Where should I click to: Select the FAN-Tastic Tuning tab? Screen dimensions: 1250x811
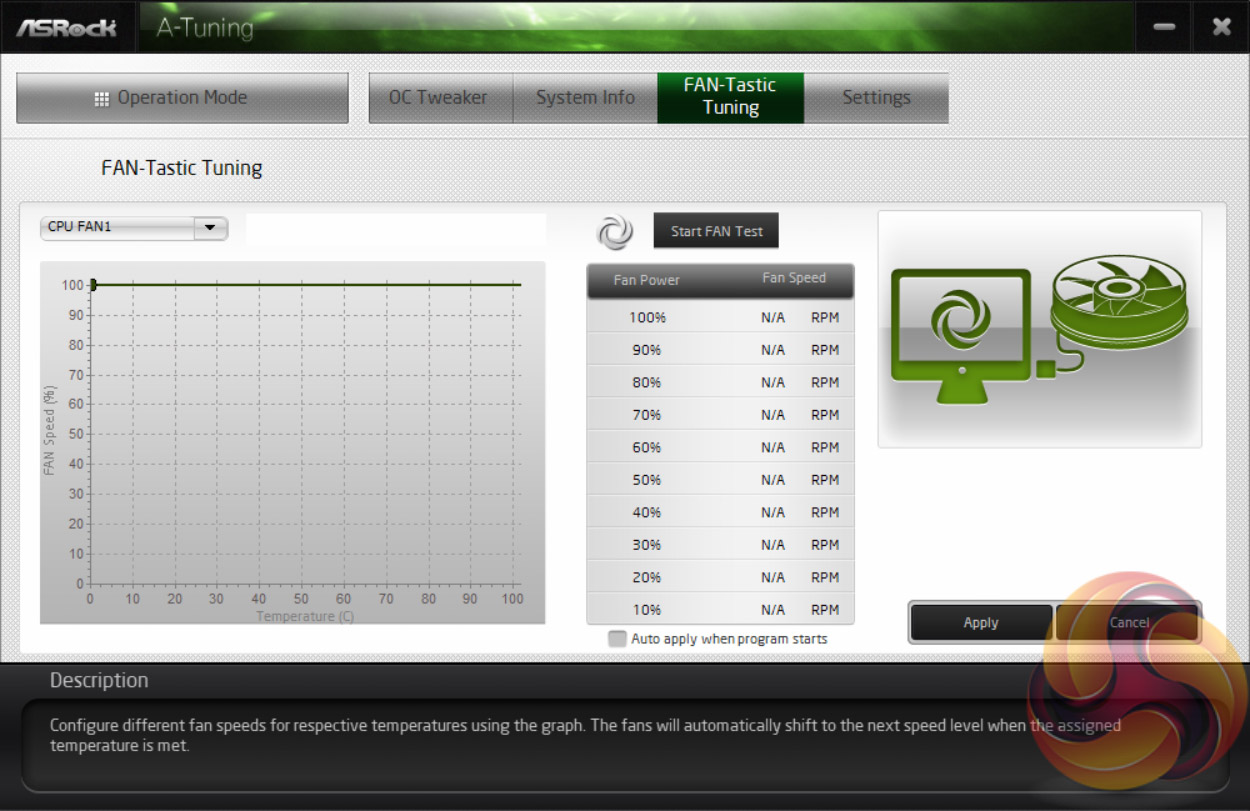pyautogui.click(x=730, y=98)
